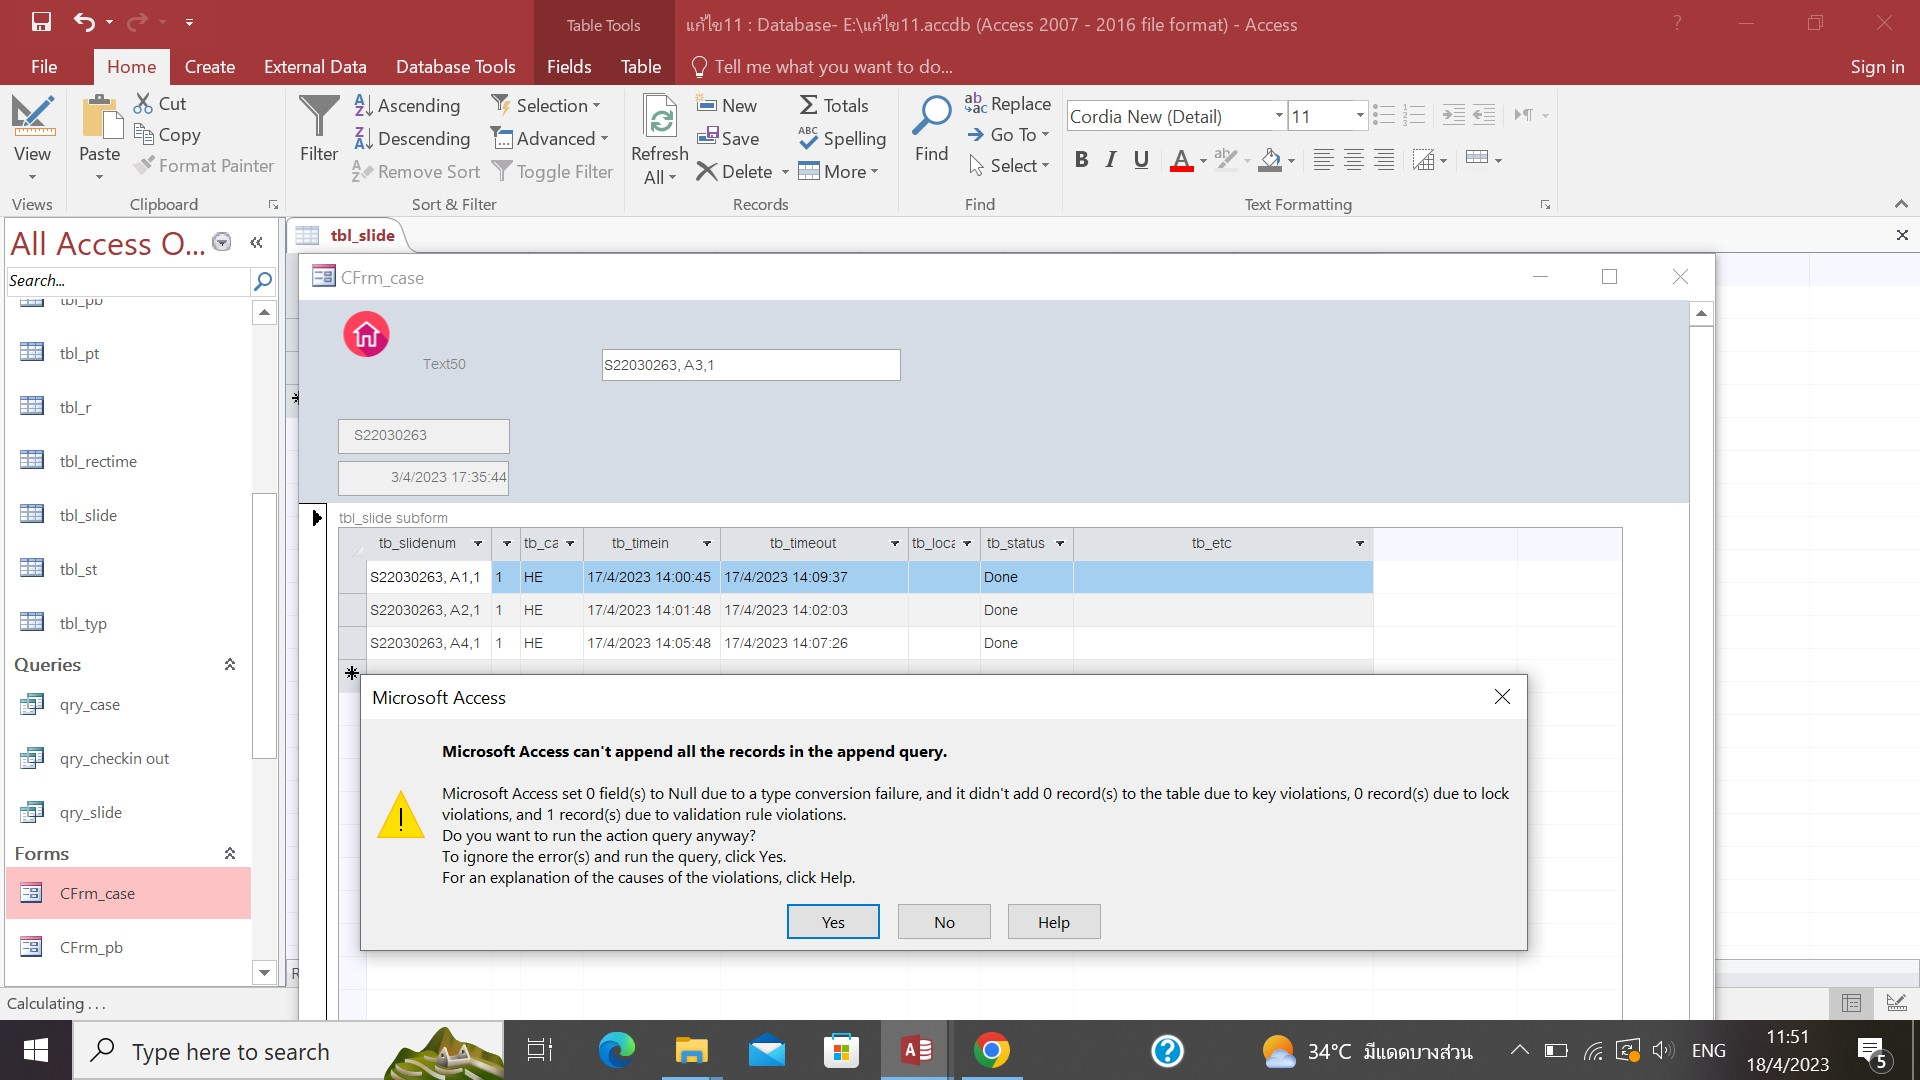Open the External Data tab
The width and height of the screenshot is (1920, 1080).
(315, 66)
